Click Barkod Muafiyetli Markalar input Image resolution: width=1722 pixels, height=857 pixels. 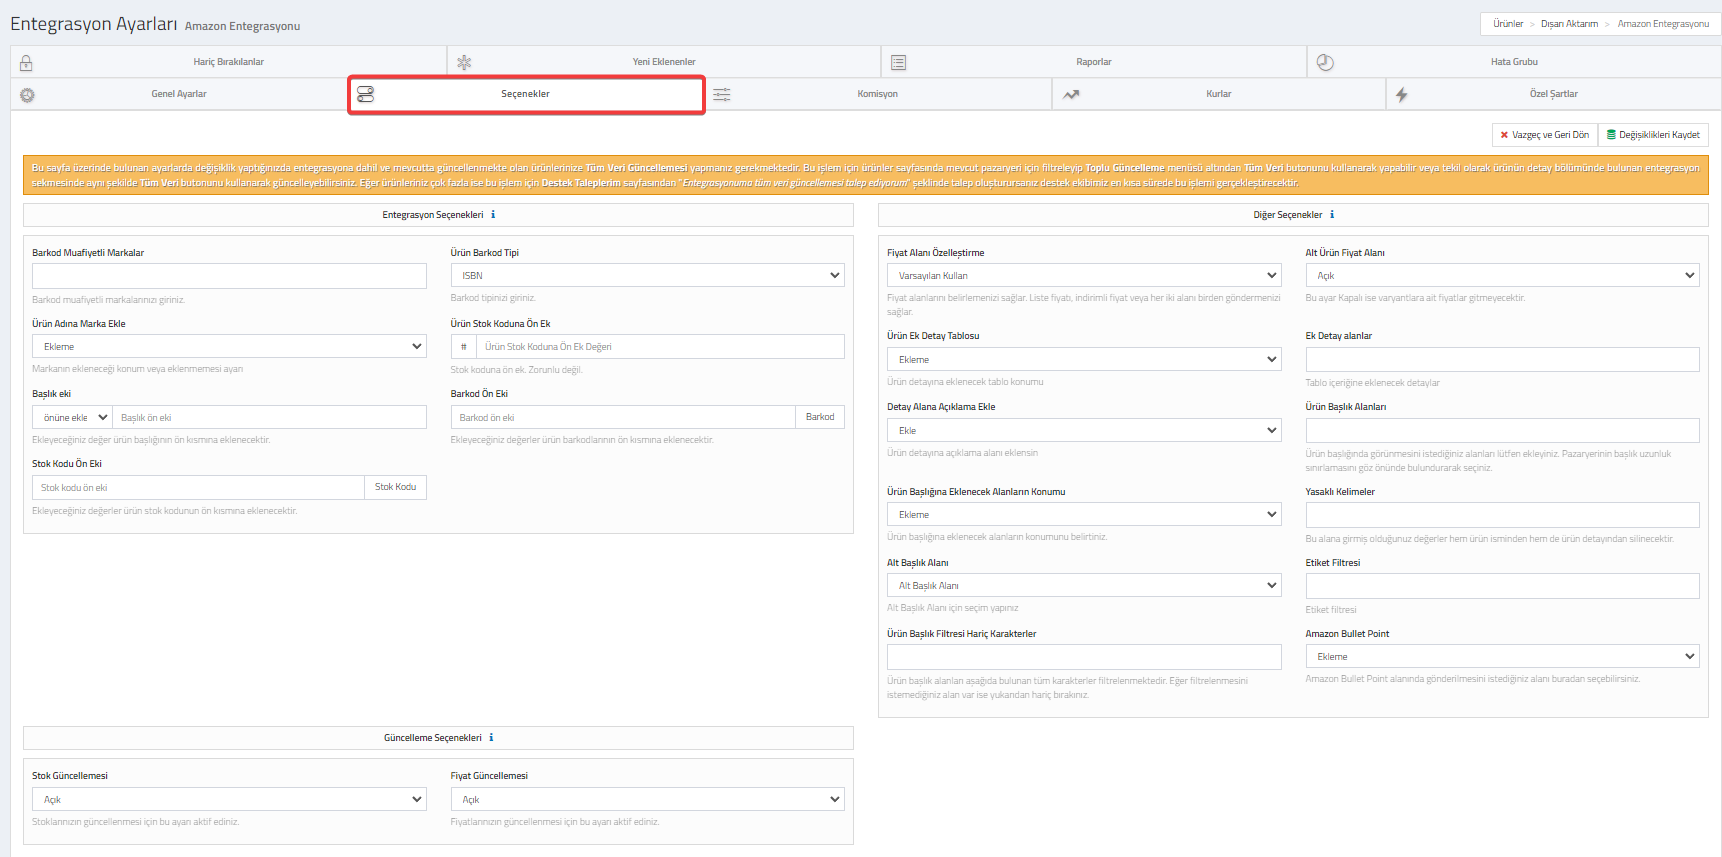(229, 276)
